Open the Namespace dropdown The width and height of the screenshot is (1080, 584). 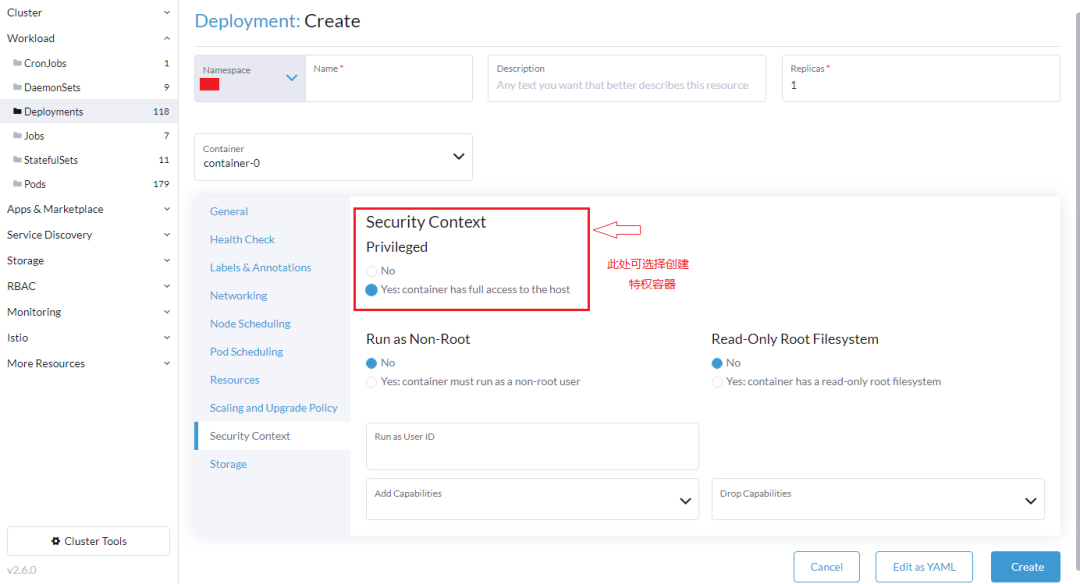click(291, 78)
